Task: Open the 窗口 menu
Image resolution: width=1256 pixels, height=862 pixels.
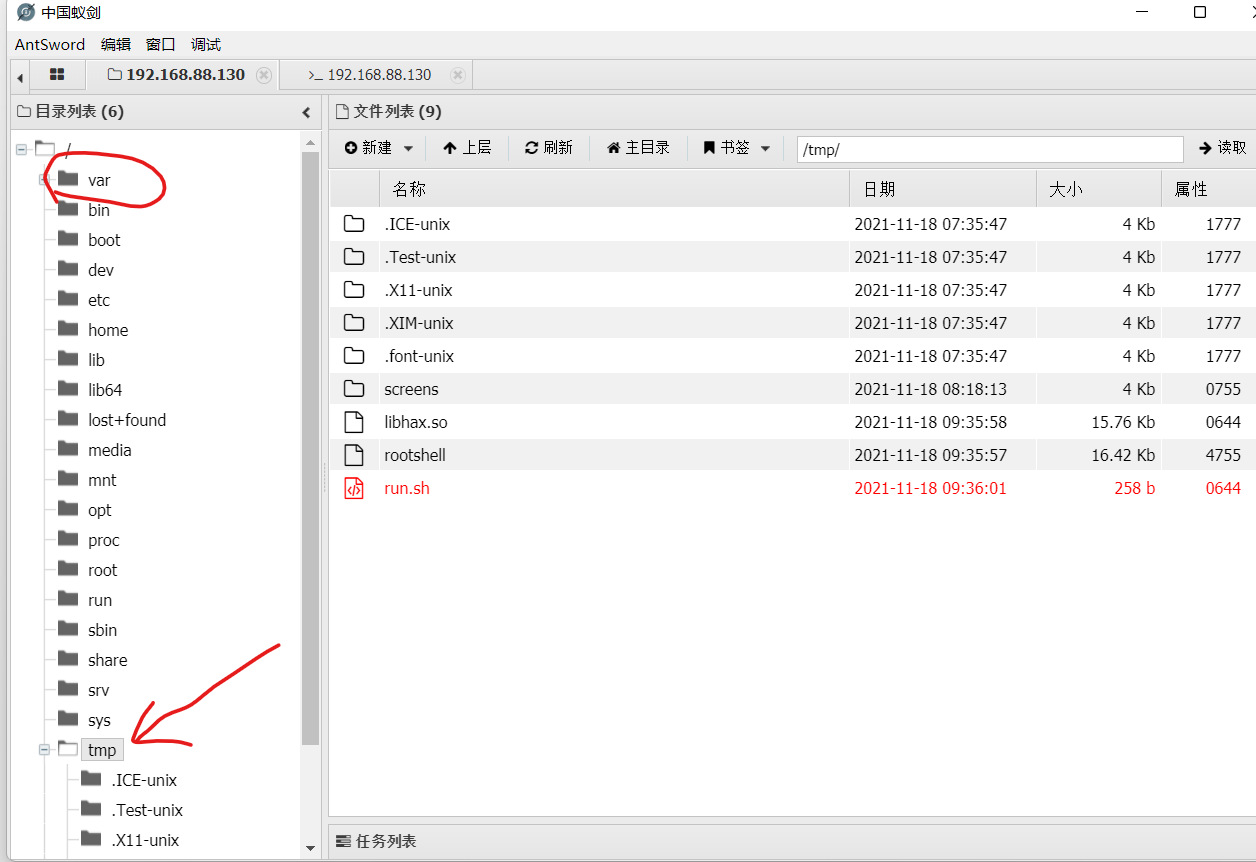Action: (160, 45)
